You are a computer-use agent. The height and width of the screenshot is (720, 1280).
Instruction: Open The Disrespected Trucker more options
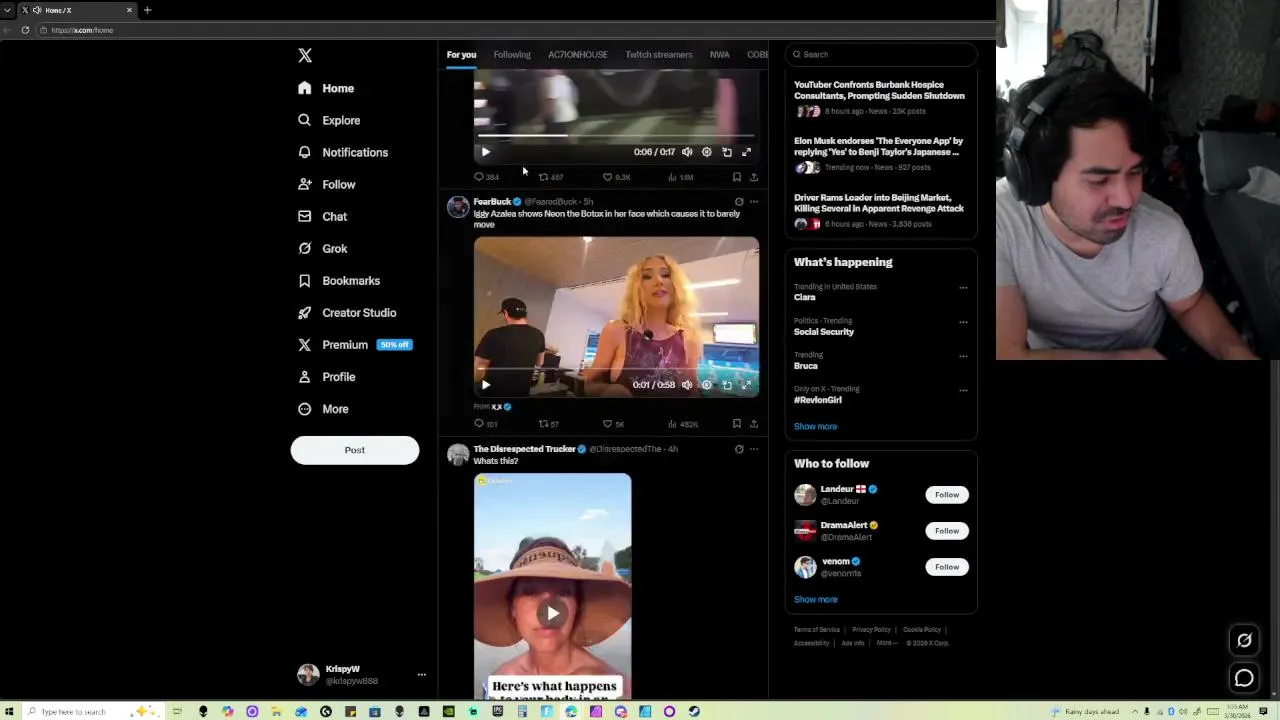754,449
